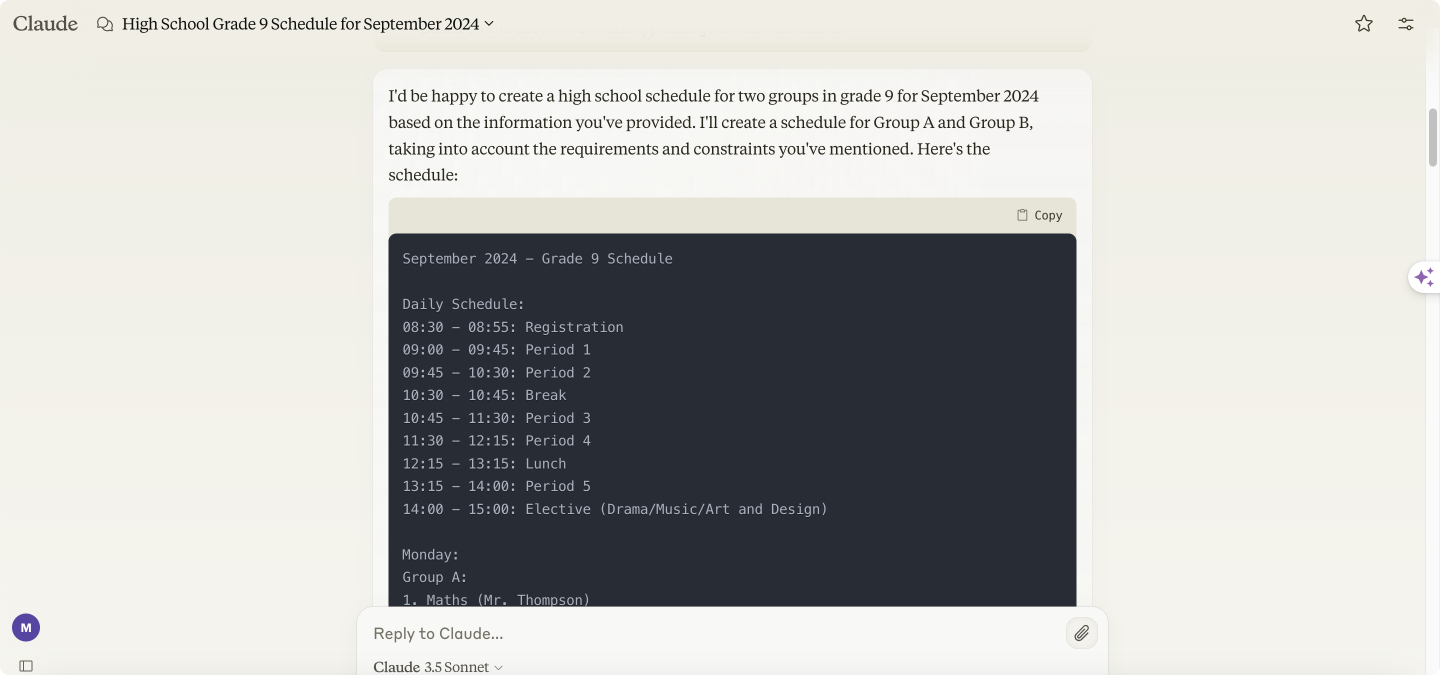
Task: Click the purple sparkle icon on the right edge
Action: tap(1424, 277)
